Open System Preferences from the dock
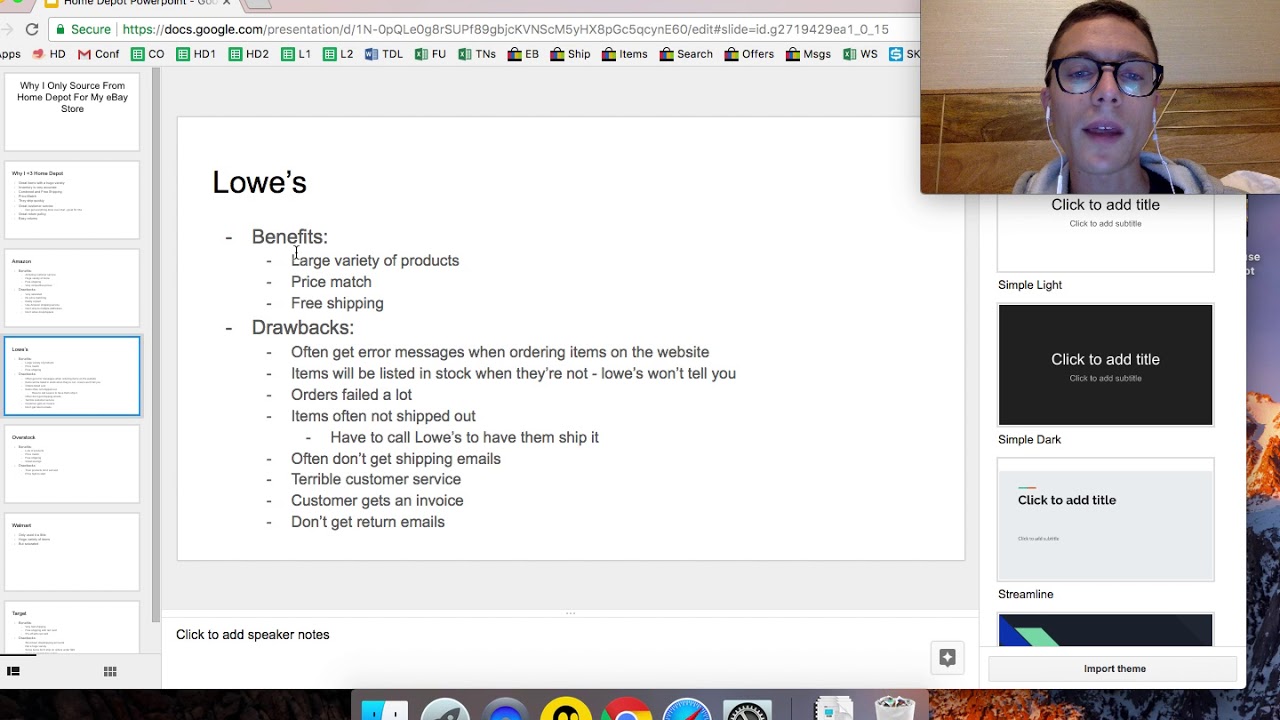Viewport: 1280px width, 720px height. (x=747, y=708)
